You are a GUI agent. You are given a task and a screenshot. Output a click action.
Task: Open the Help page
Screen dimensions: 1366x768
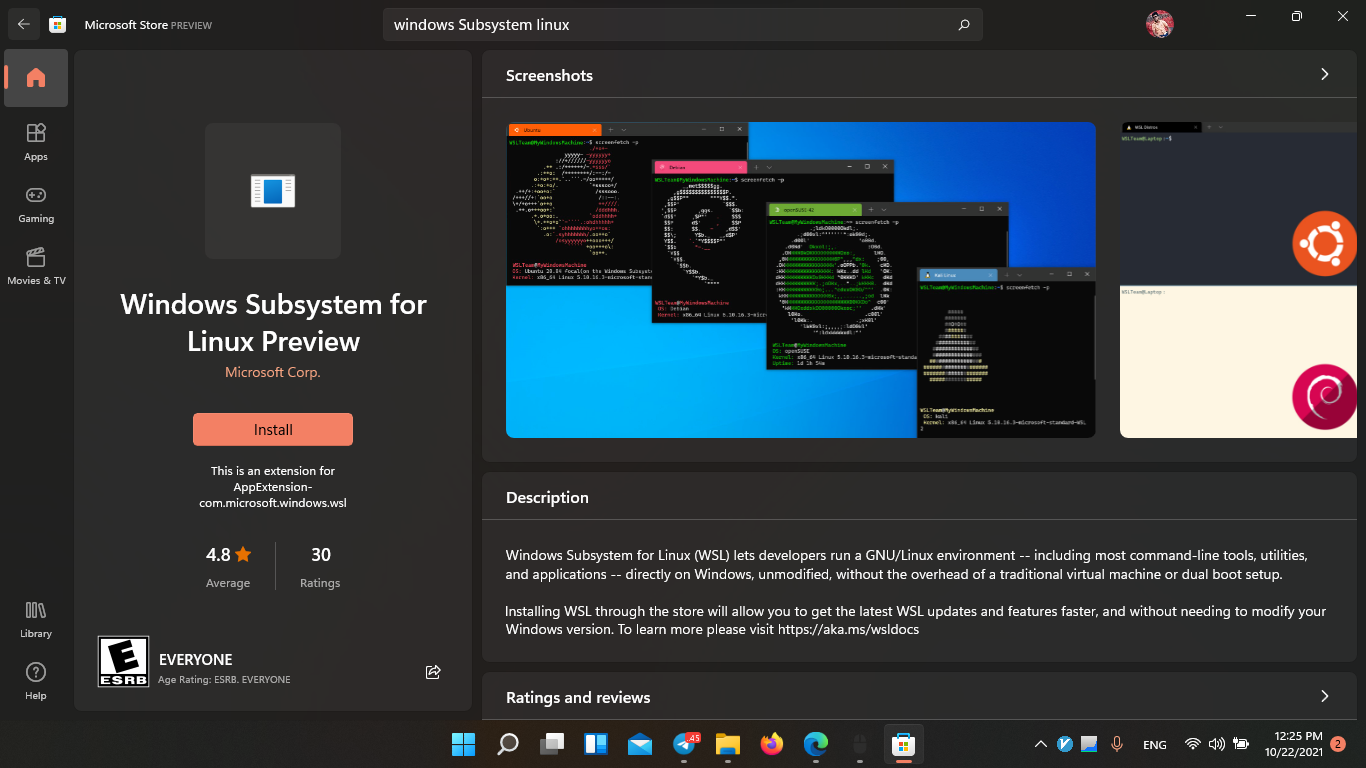tap(36, 680)
